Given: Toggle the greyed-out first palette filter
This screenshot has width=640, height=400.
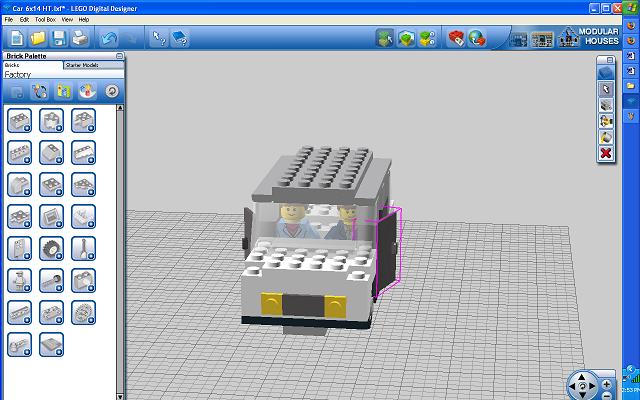Looking at the screenshot, I should pos(16,91).
